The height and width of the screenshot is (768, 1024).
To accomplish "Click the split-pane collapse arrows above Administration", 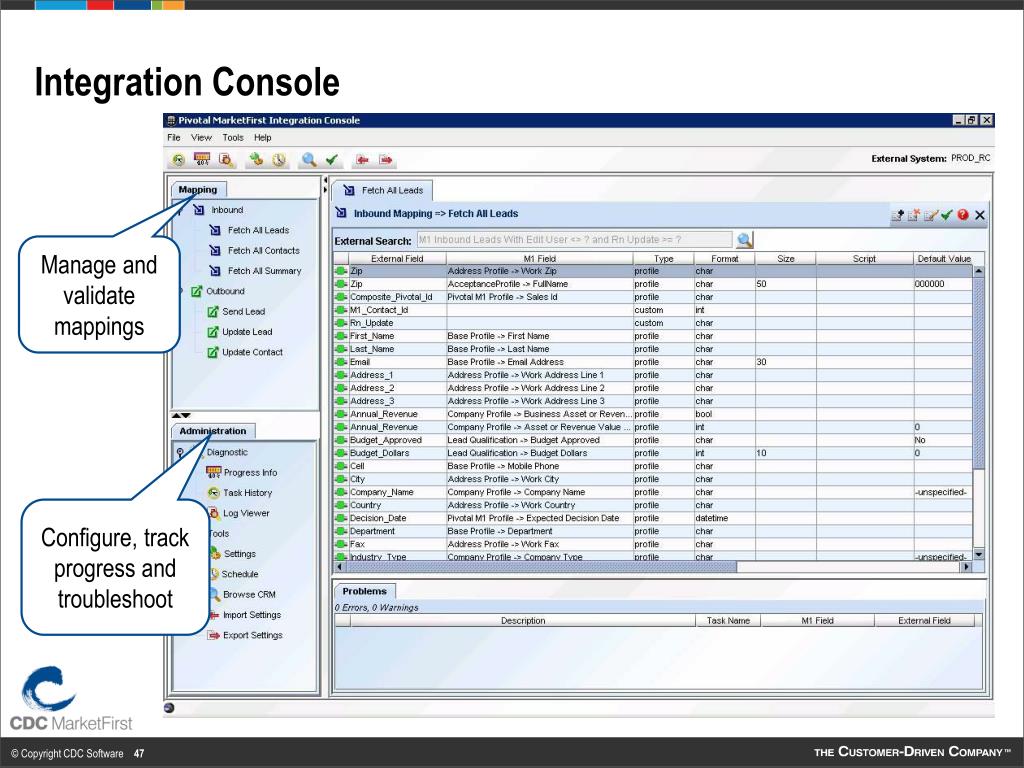I will click(181, 415).
